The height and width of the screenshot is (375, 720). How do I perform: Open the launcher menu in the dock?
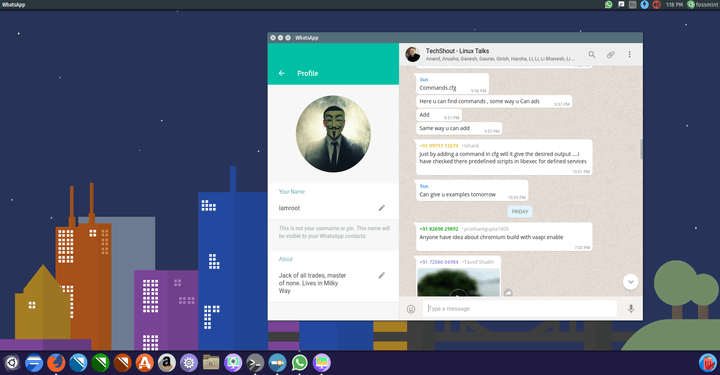(x=11, y=363)
